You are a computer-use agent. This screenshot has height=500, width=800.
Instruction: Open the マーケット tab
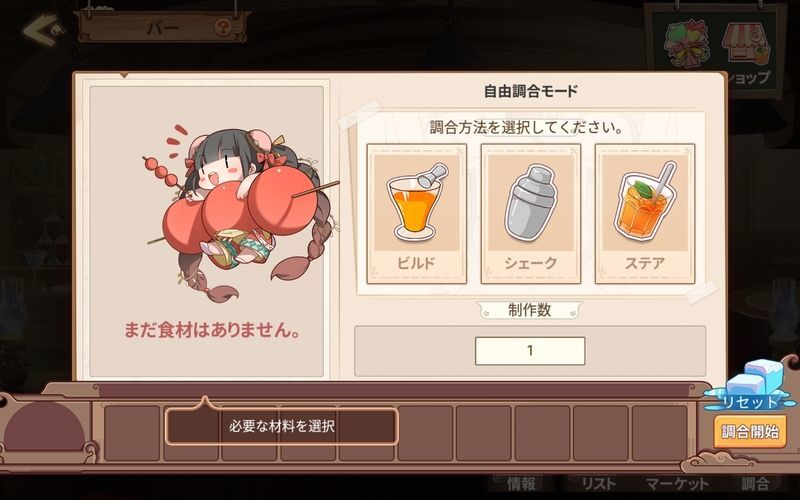coord(677,483)
